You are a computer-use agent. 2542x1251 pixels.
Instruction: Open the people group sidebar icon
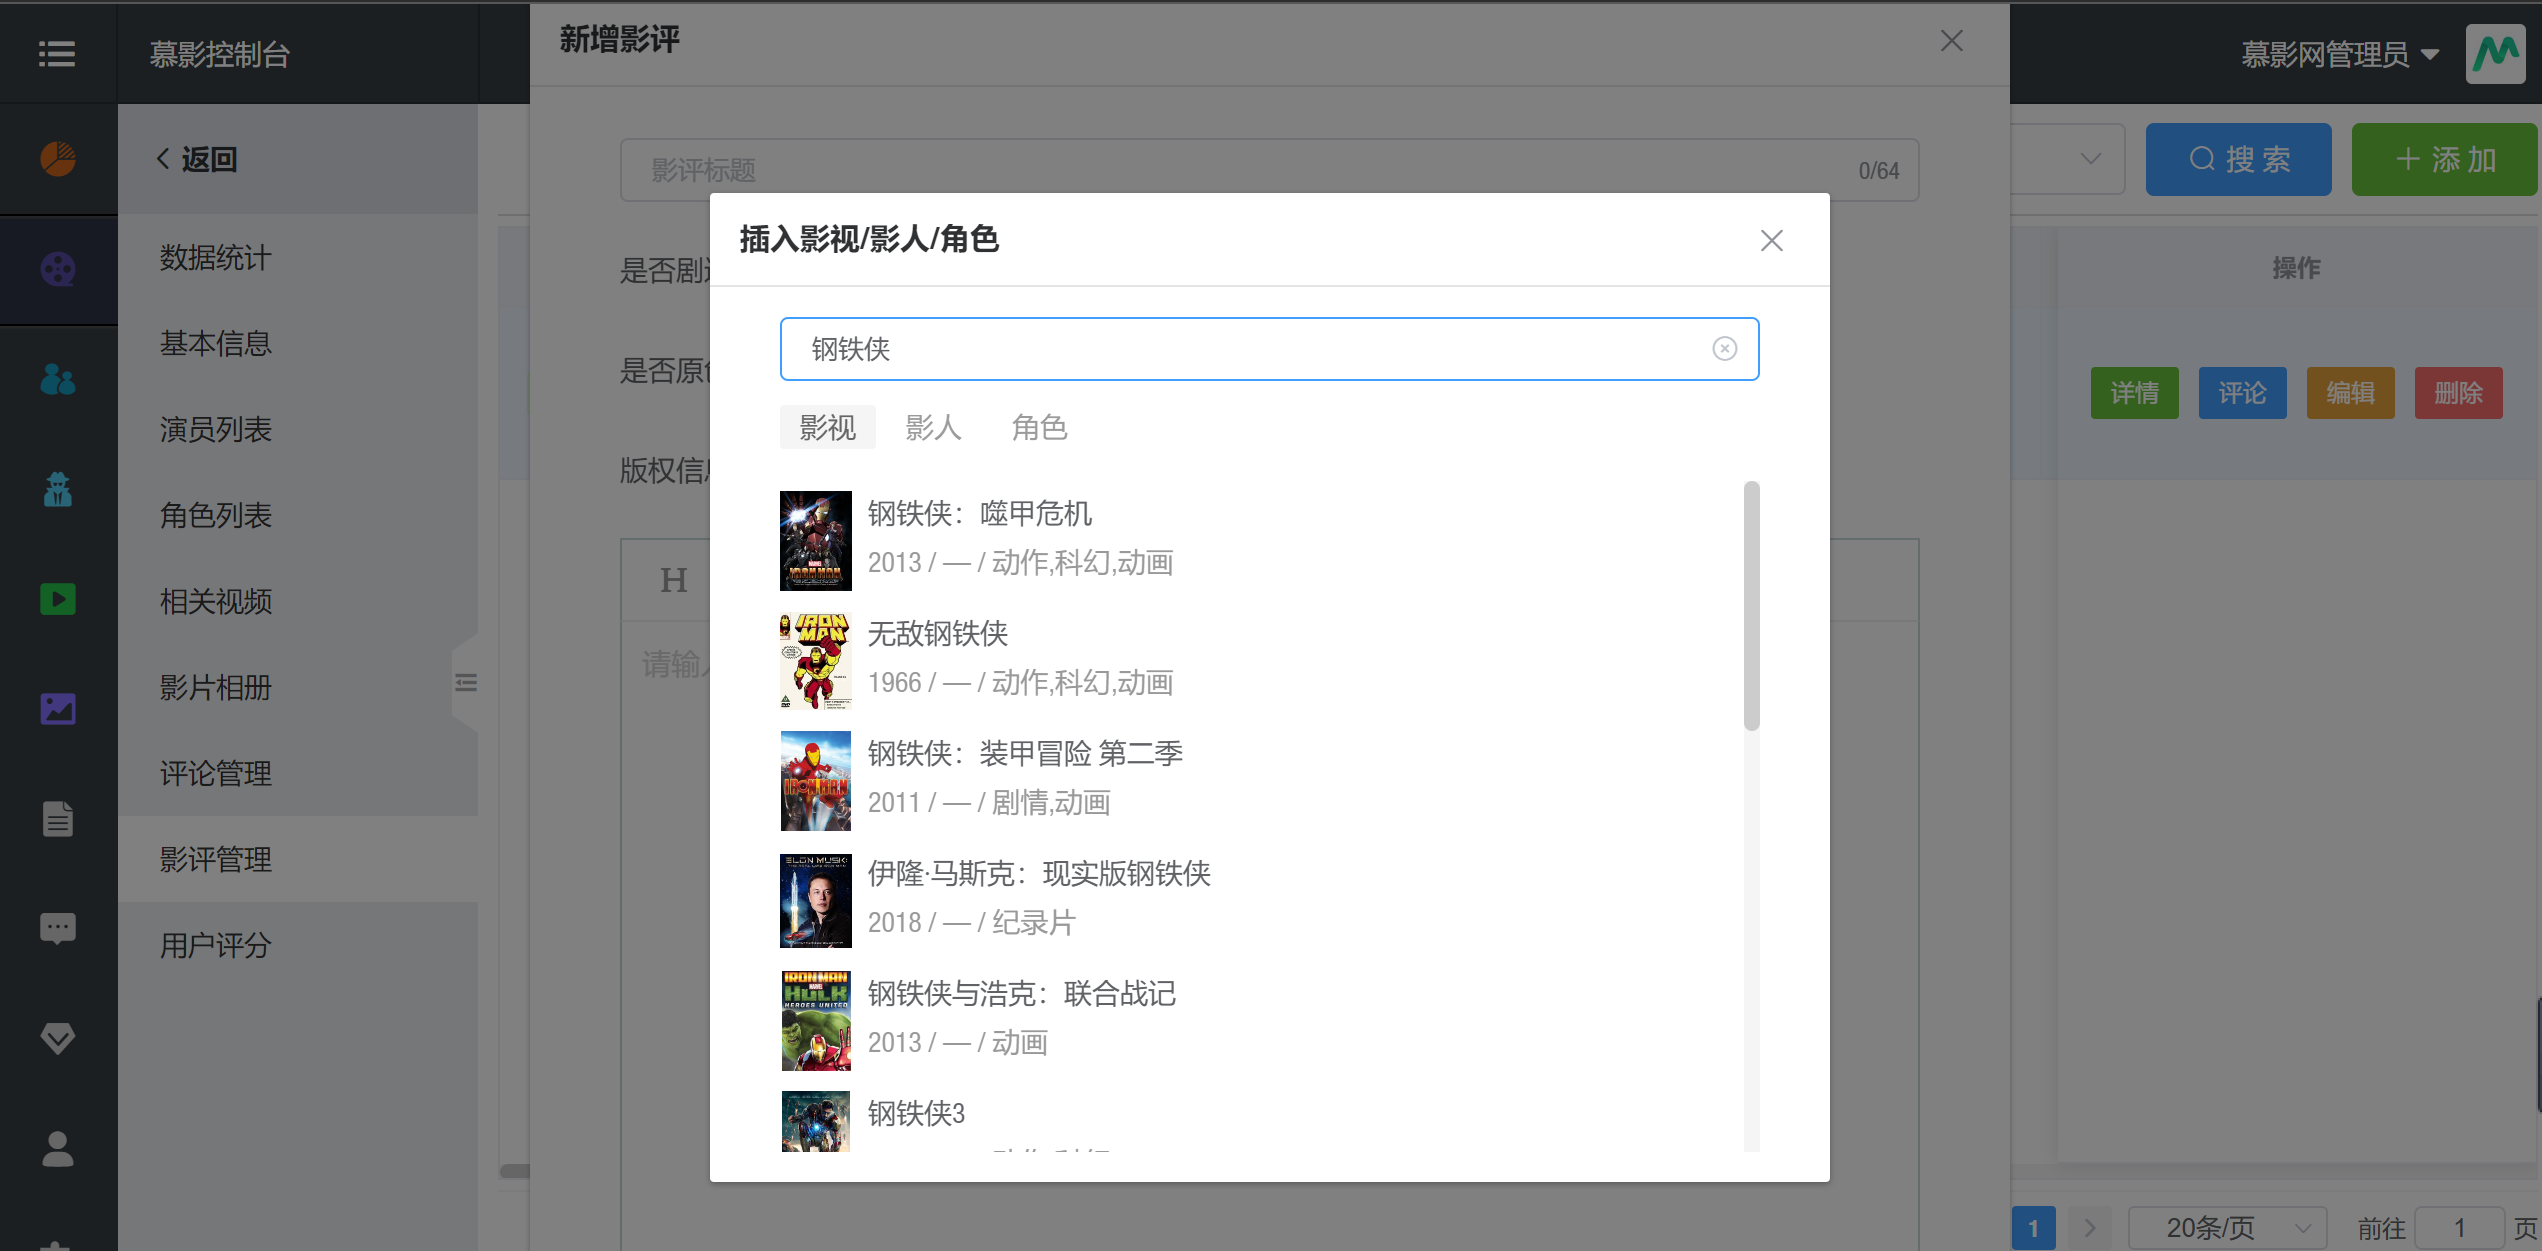tap(58, 379)
